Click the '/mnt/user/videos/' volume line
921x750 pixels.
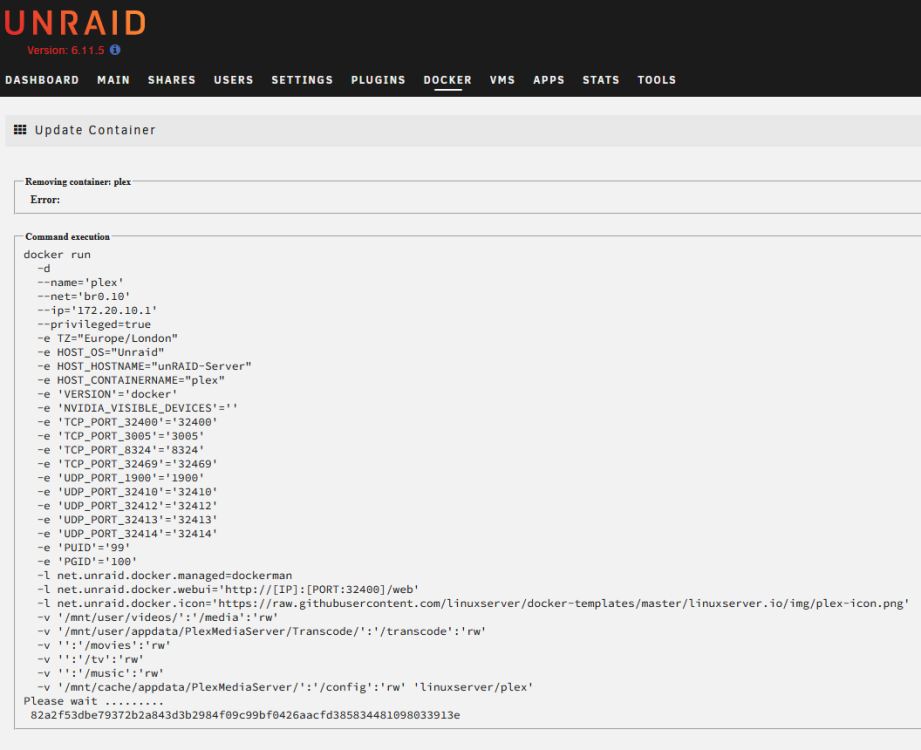click(157, 618)
